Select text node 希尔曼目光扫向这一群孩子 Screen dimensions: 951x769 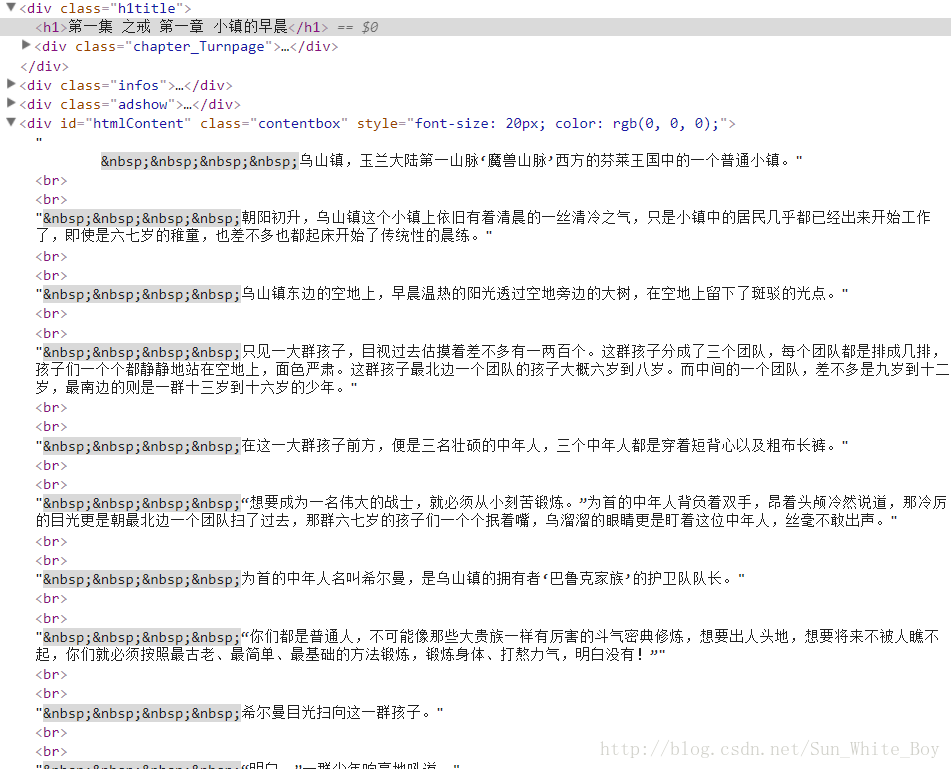point(240,713)
